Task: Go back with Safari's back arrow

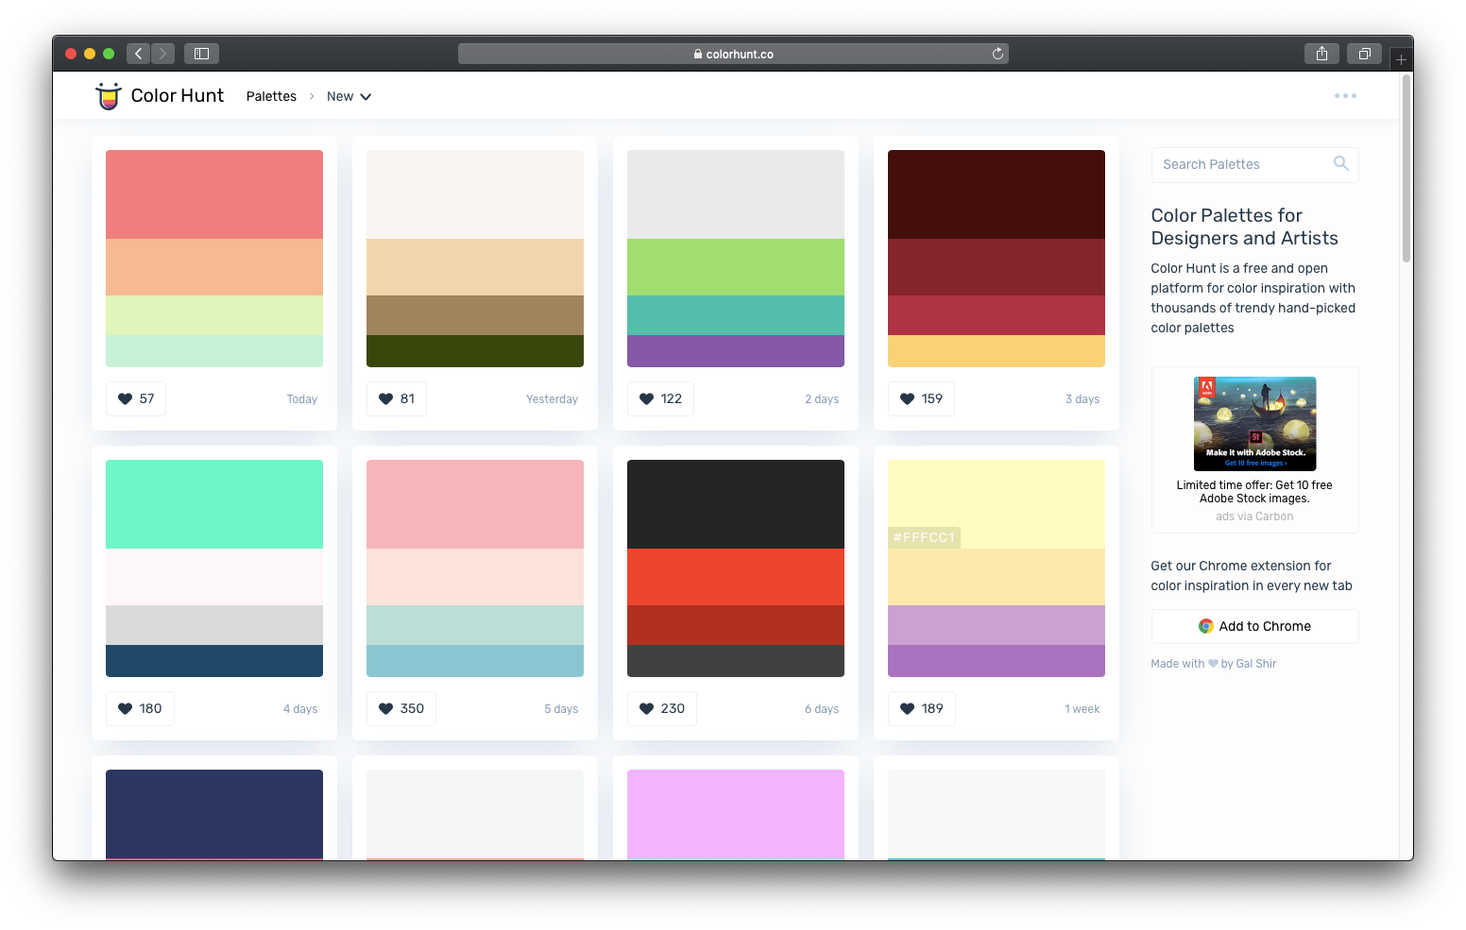Action: [x=139, y=54]
